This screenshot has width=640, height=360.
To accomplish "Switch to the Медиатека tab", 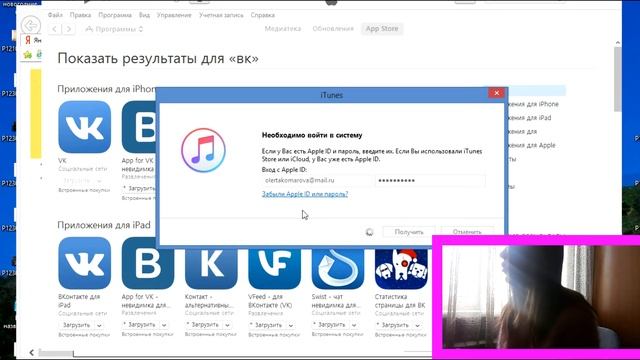I will [x=282, y=29].
